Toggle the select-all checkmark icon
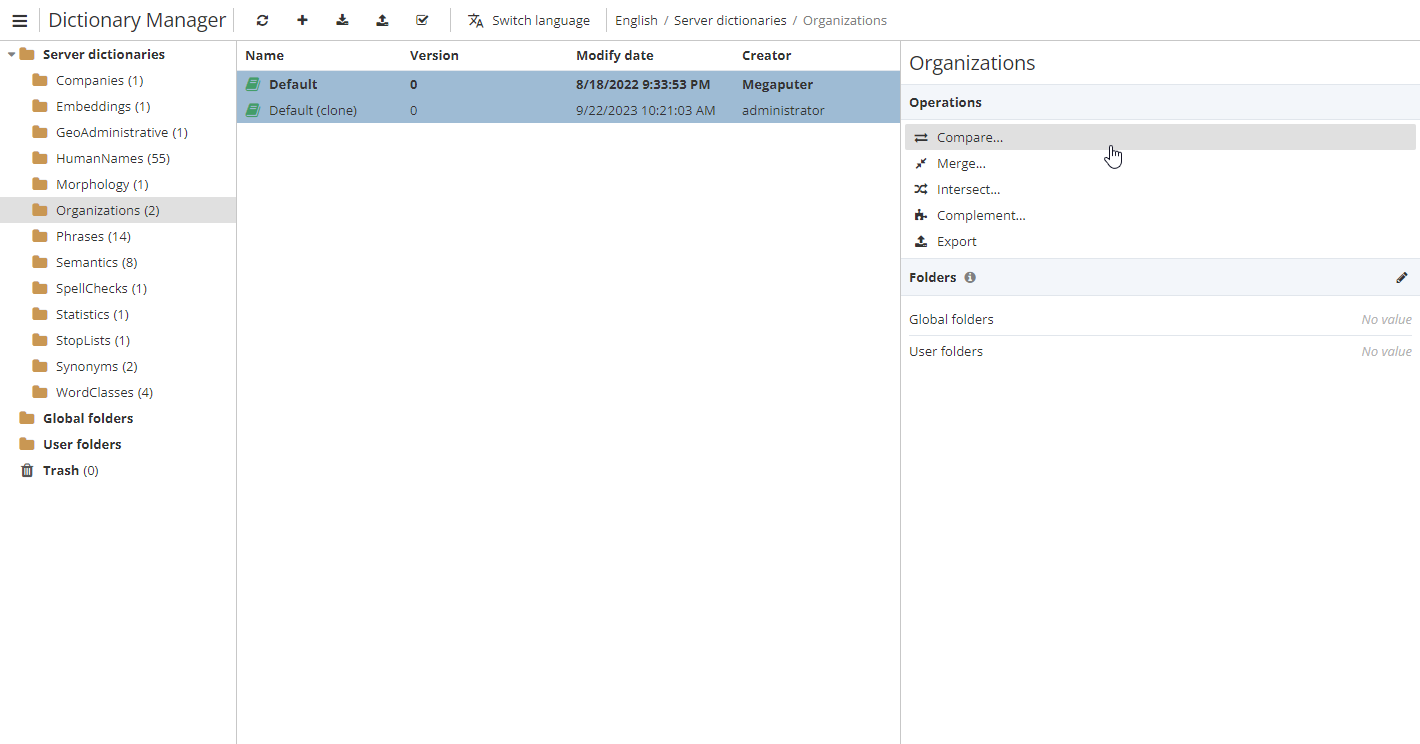 click(422, 20)
